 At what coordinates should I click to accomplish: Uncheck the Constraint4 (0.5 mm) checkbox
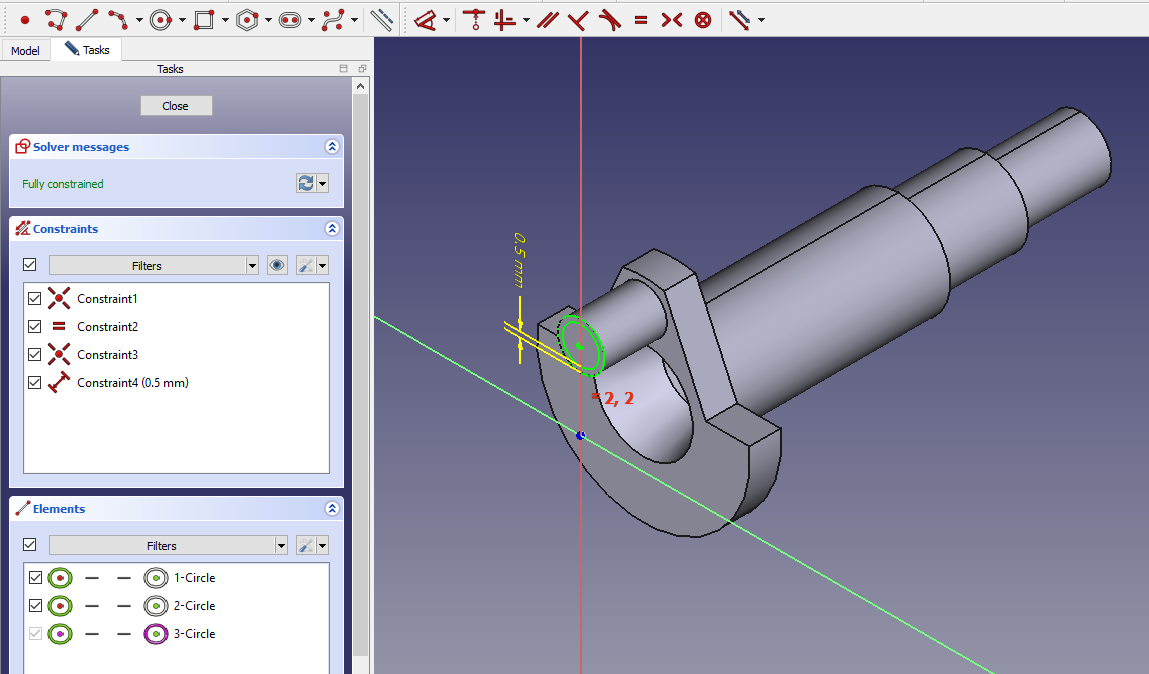click(x=35, y=383)
